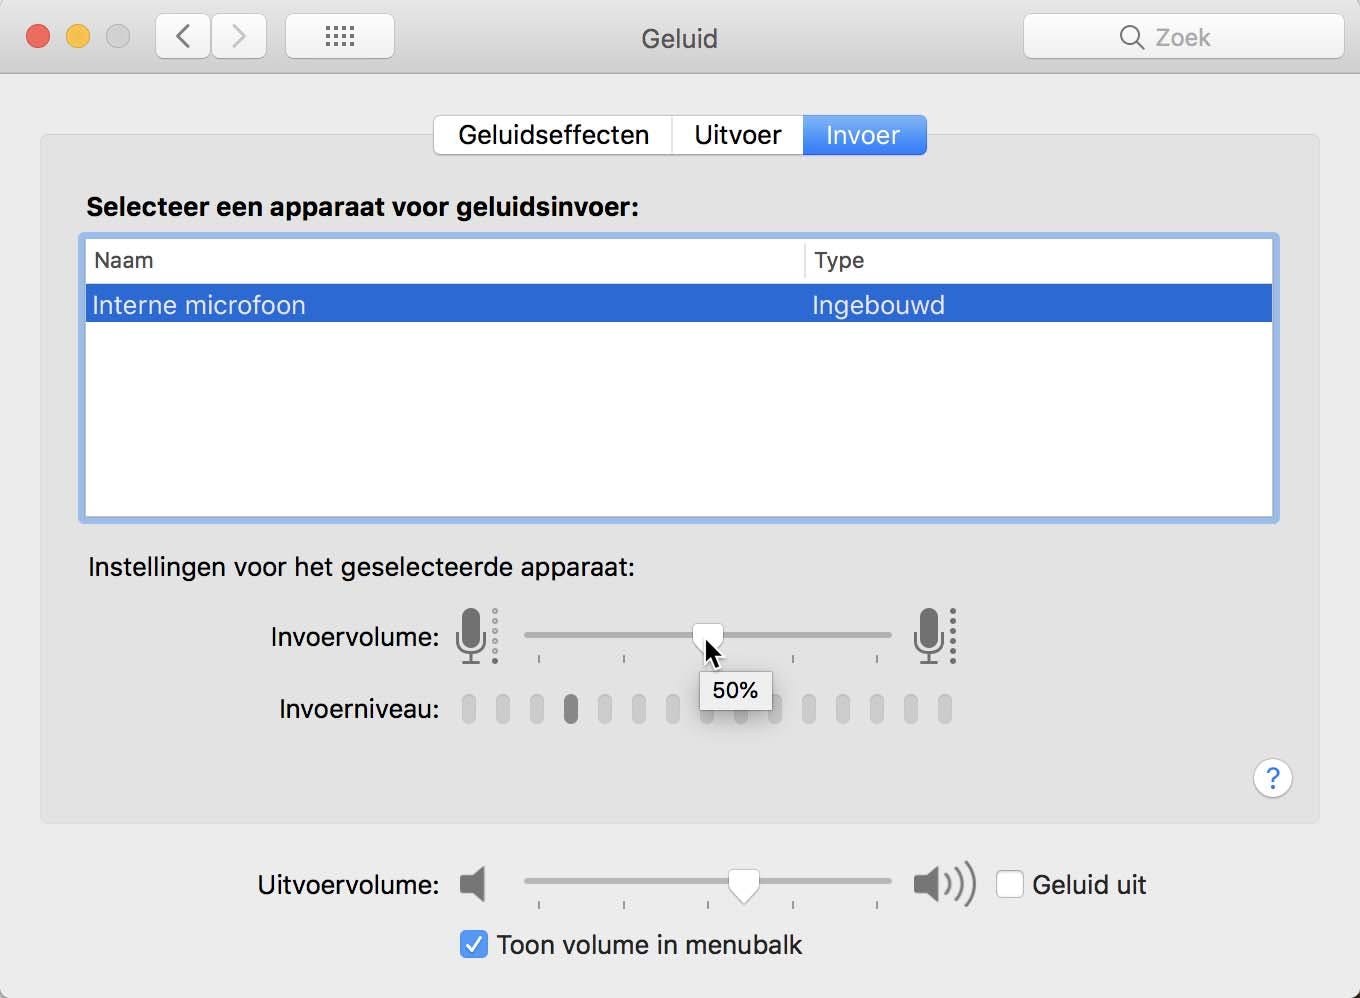Open help with the question mark button
This screenshot has width=1360, height=998.
(x=1272, y=778)
